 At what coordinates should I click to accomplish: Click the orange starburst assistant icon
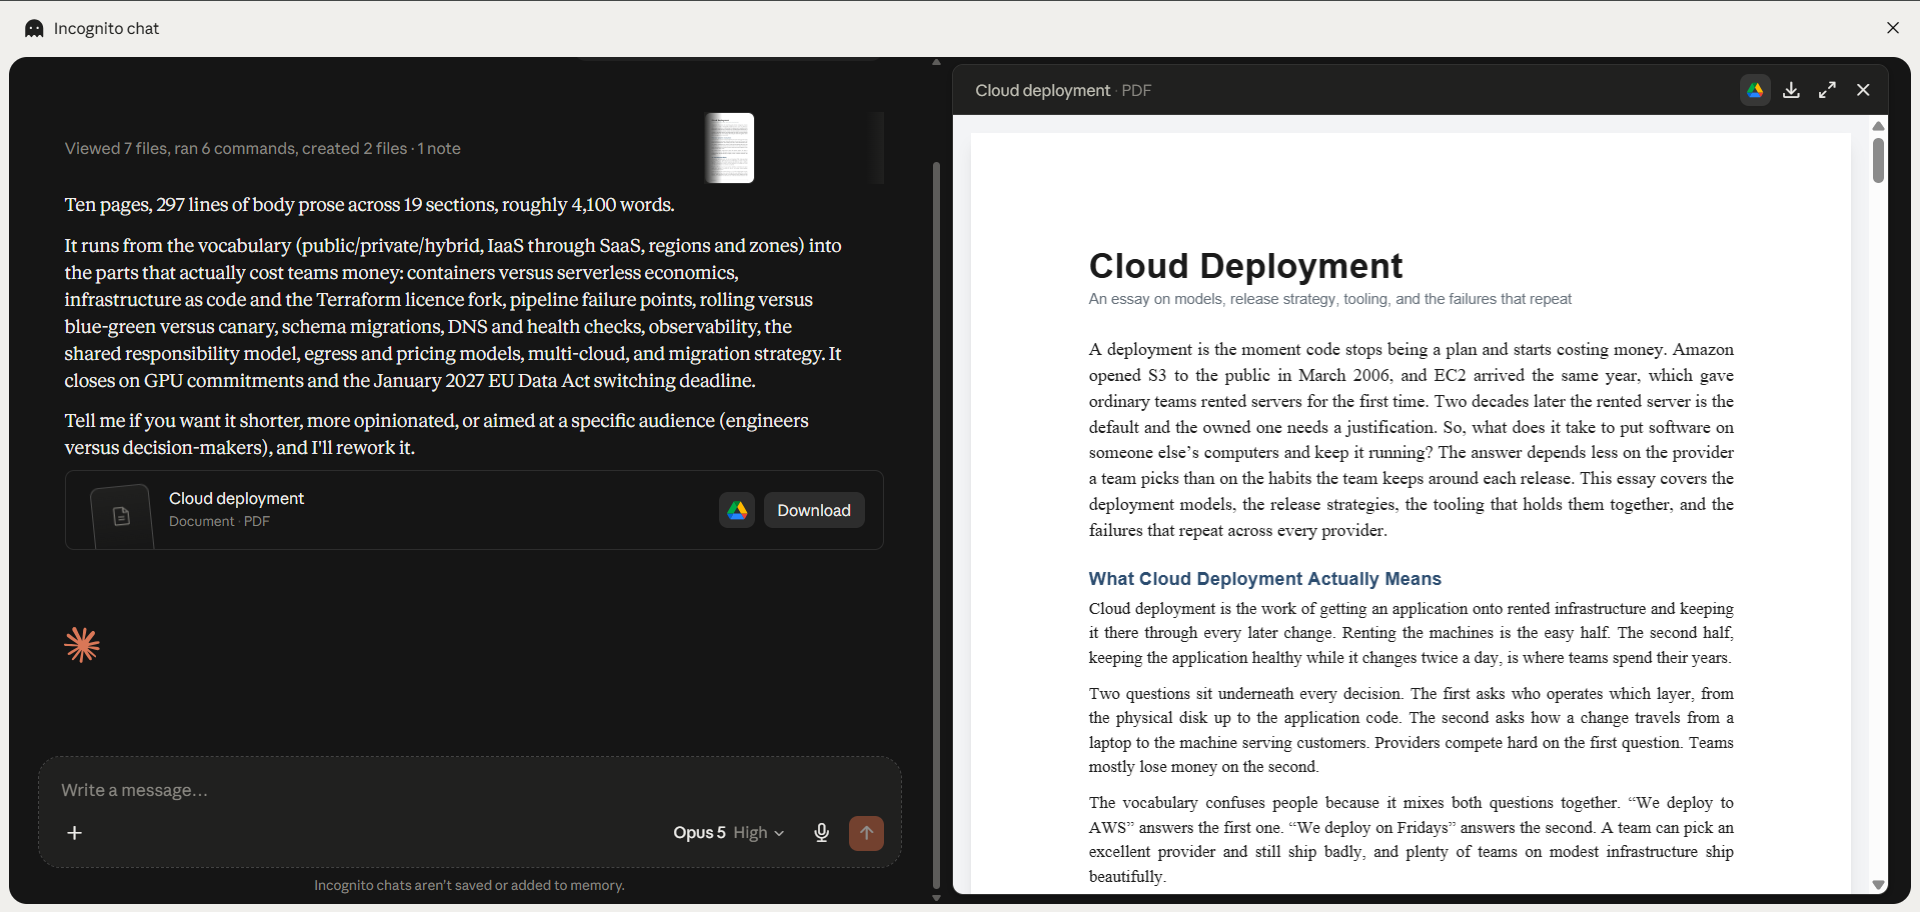tap(82, 645)
